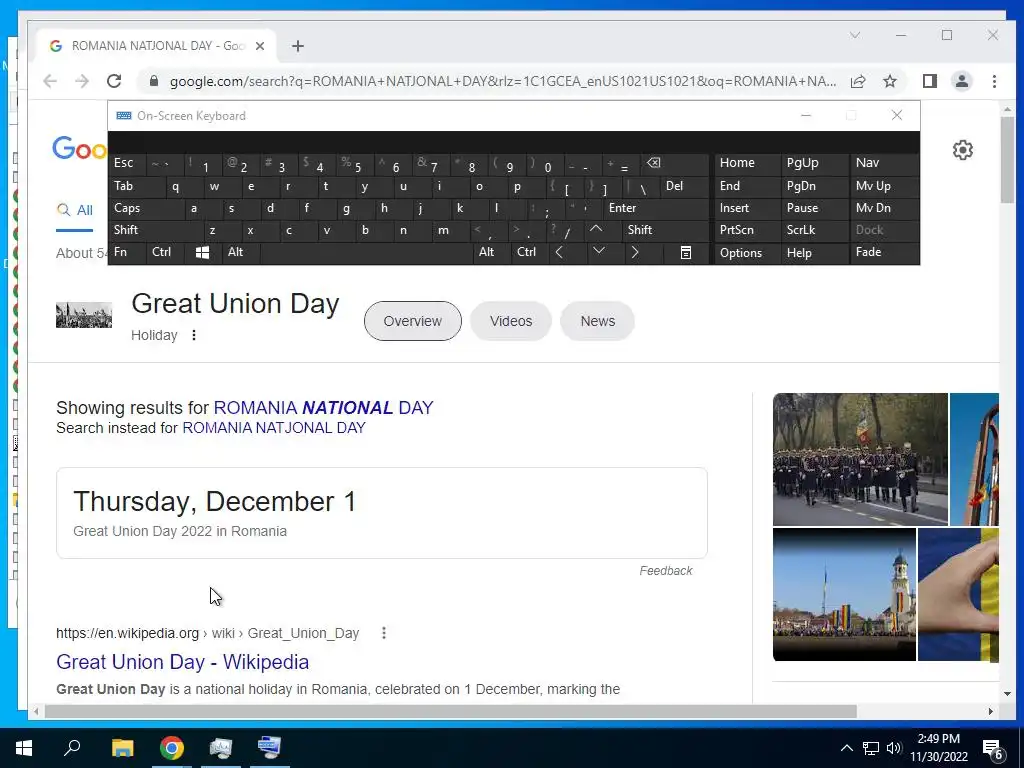Open options dots beside Wikipedia result URL

384,633
